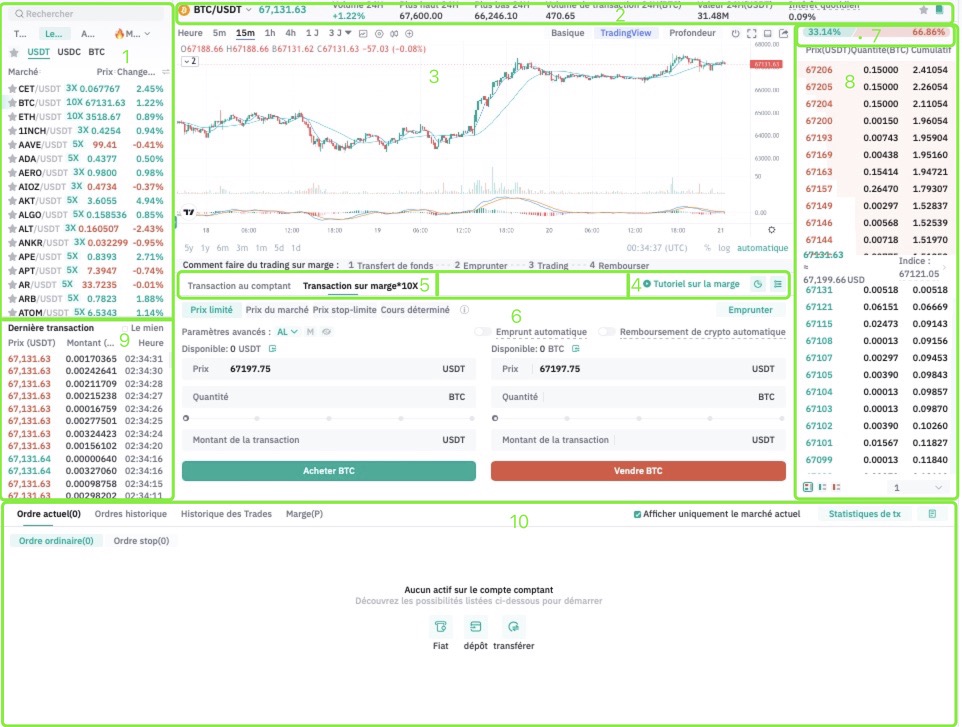Uncheck Afficher uniquement le marché actuel

point(637,514)
